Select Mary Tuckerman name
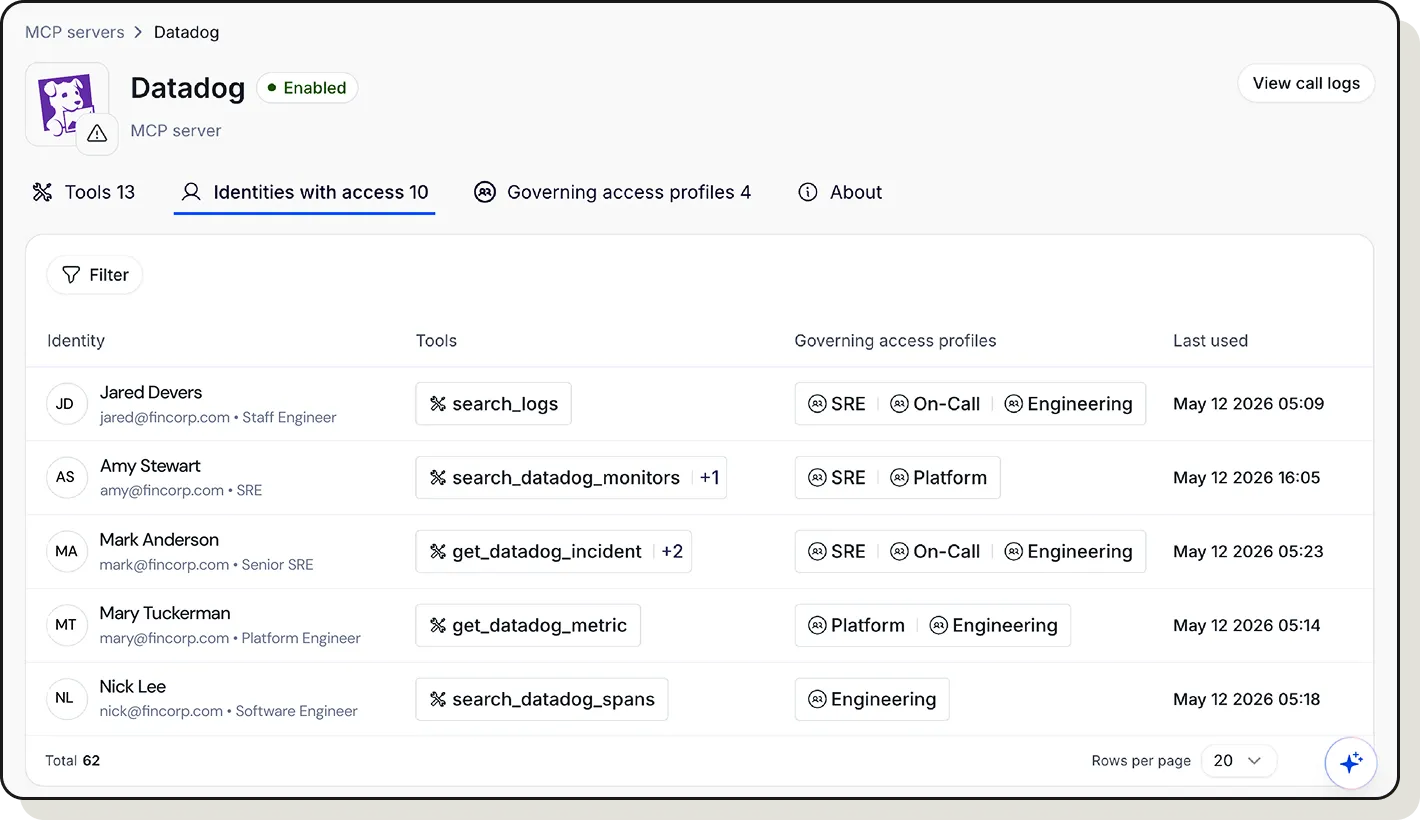 pos(165,613)
